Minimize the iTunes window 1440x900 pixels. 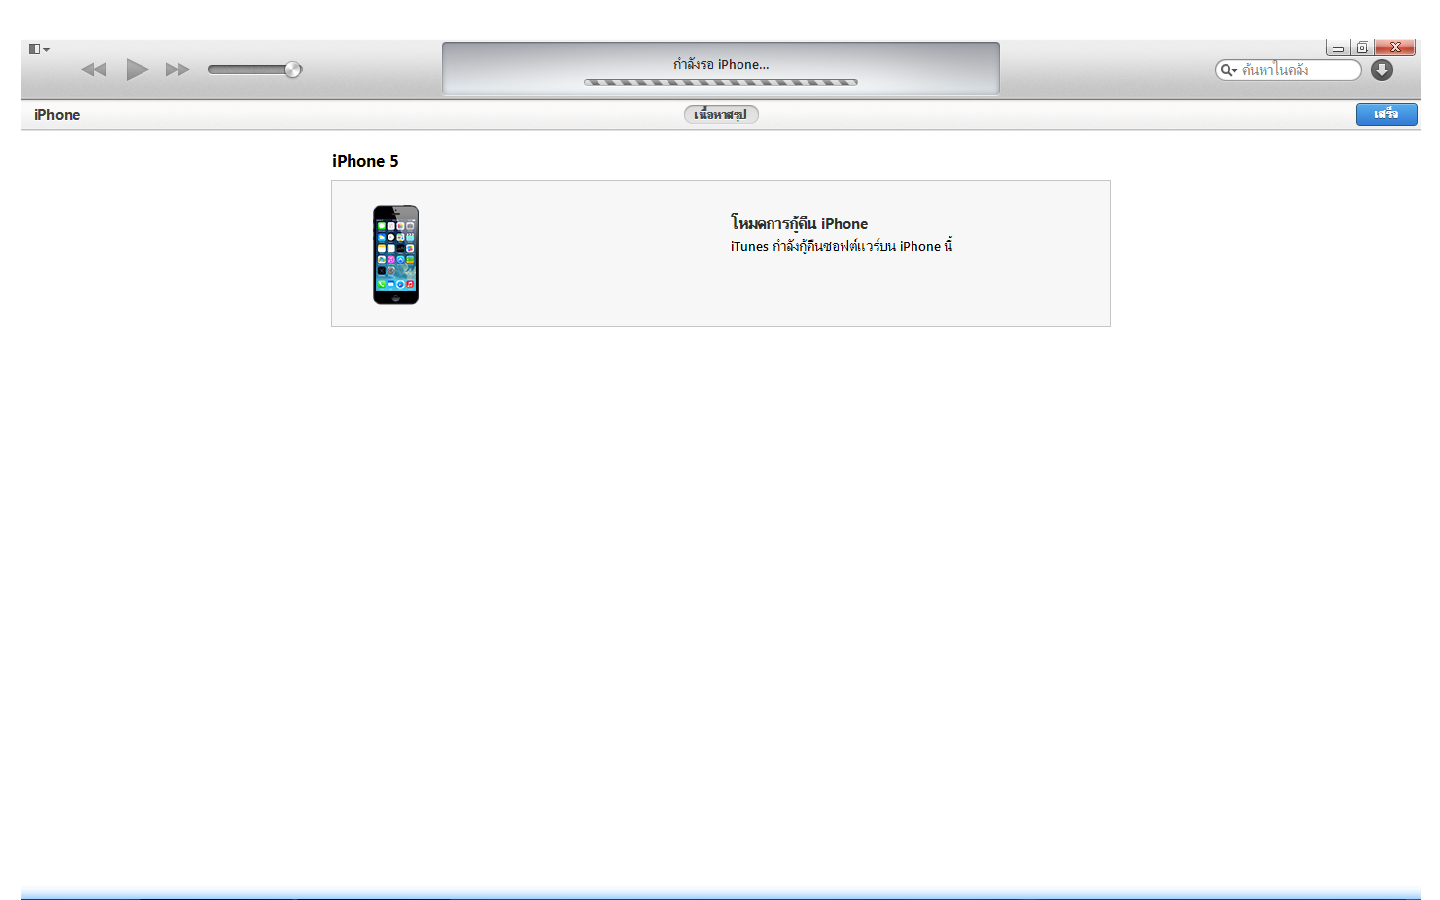(1338, 47)
